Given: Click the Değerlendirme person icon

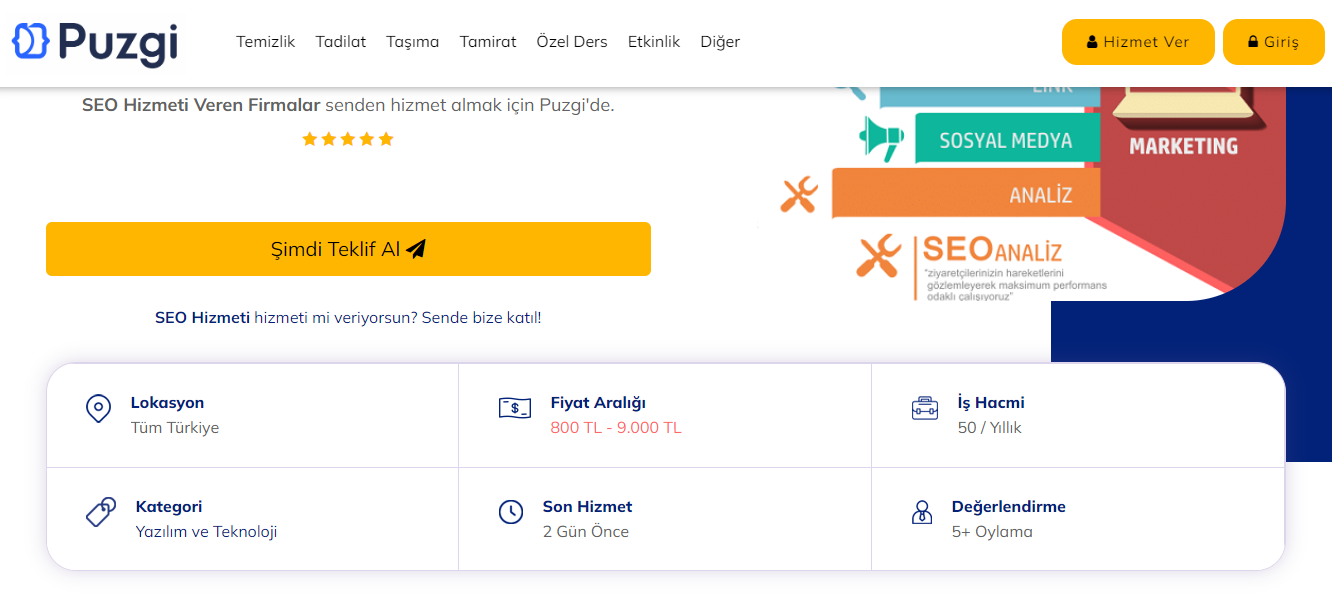Looking at the screenshot, I should pyautogui.click(x=922, y=513).
